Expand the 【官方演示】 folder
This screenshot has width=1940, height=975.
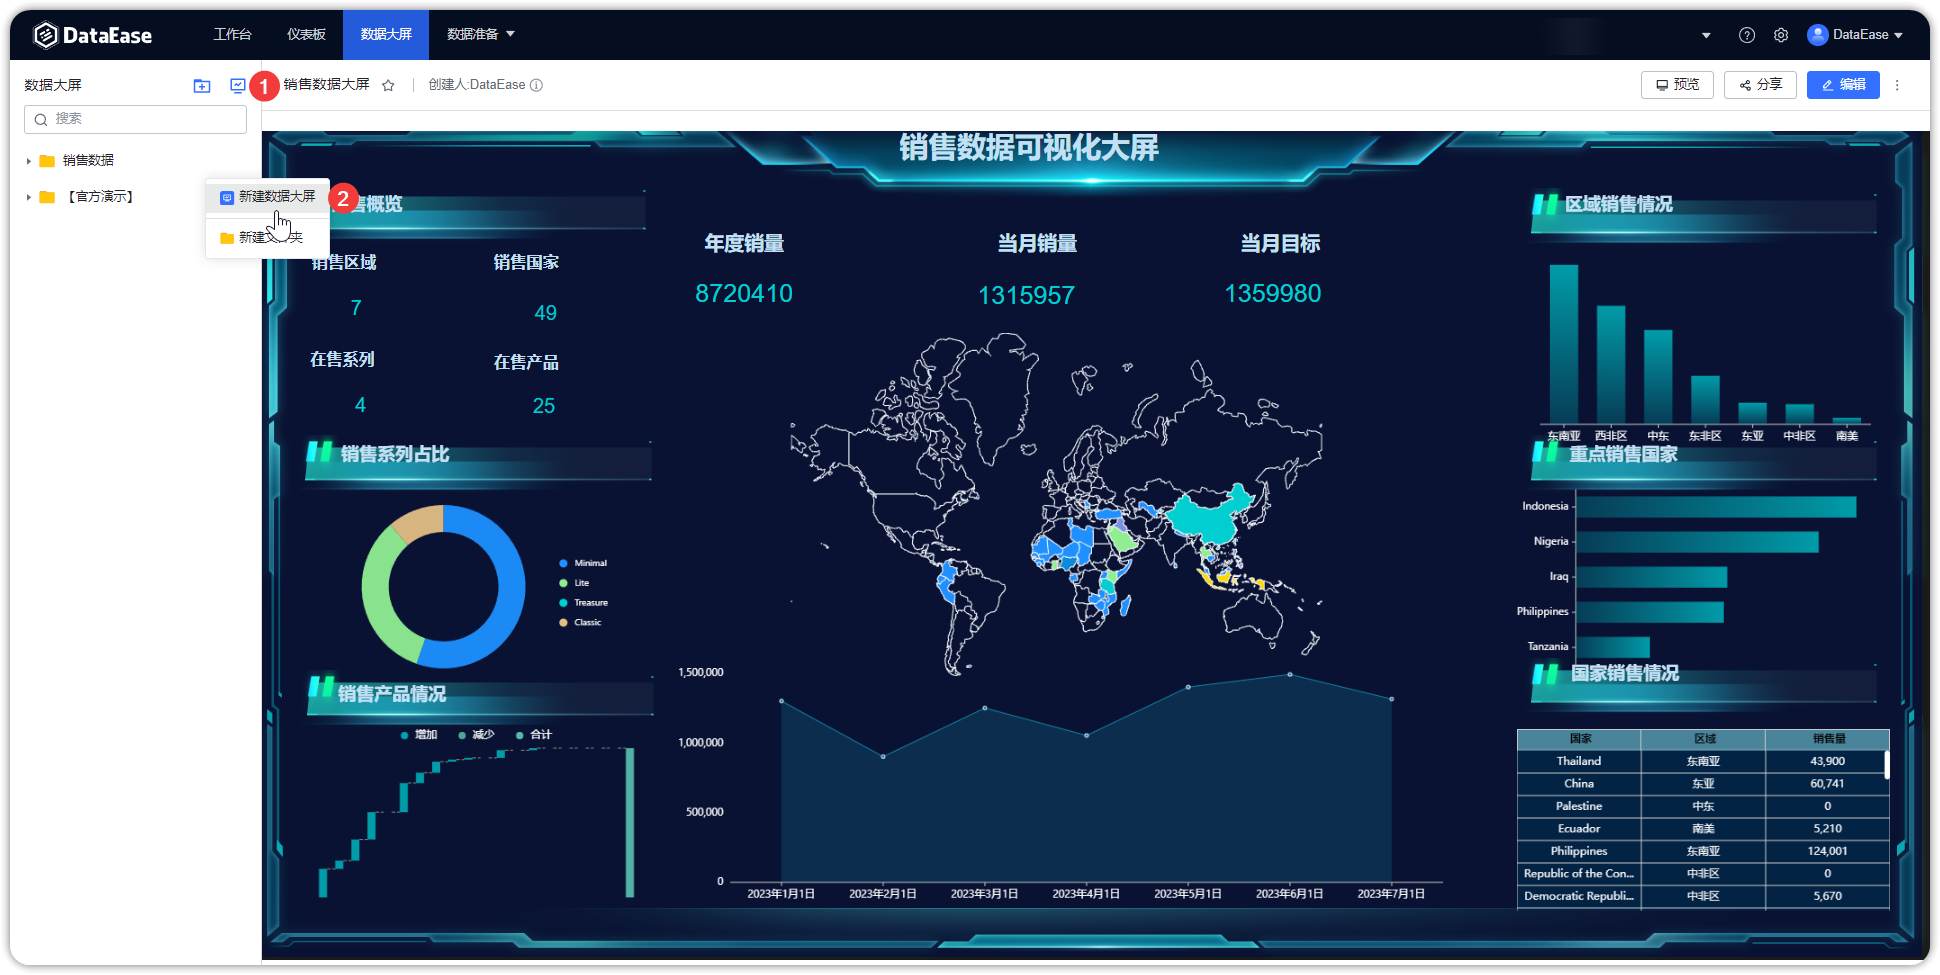(29, 197)
